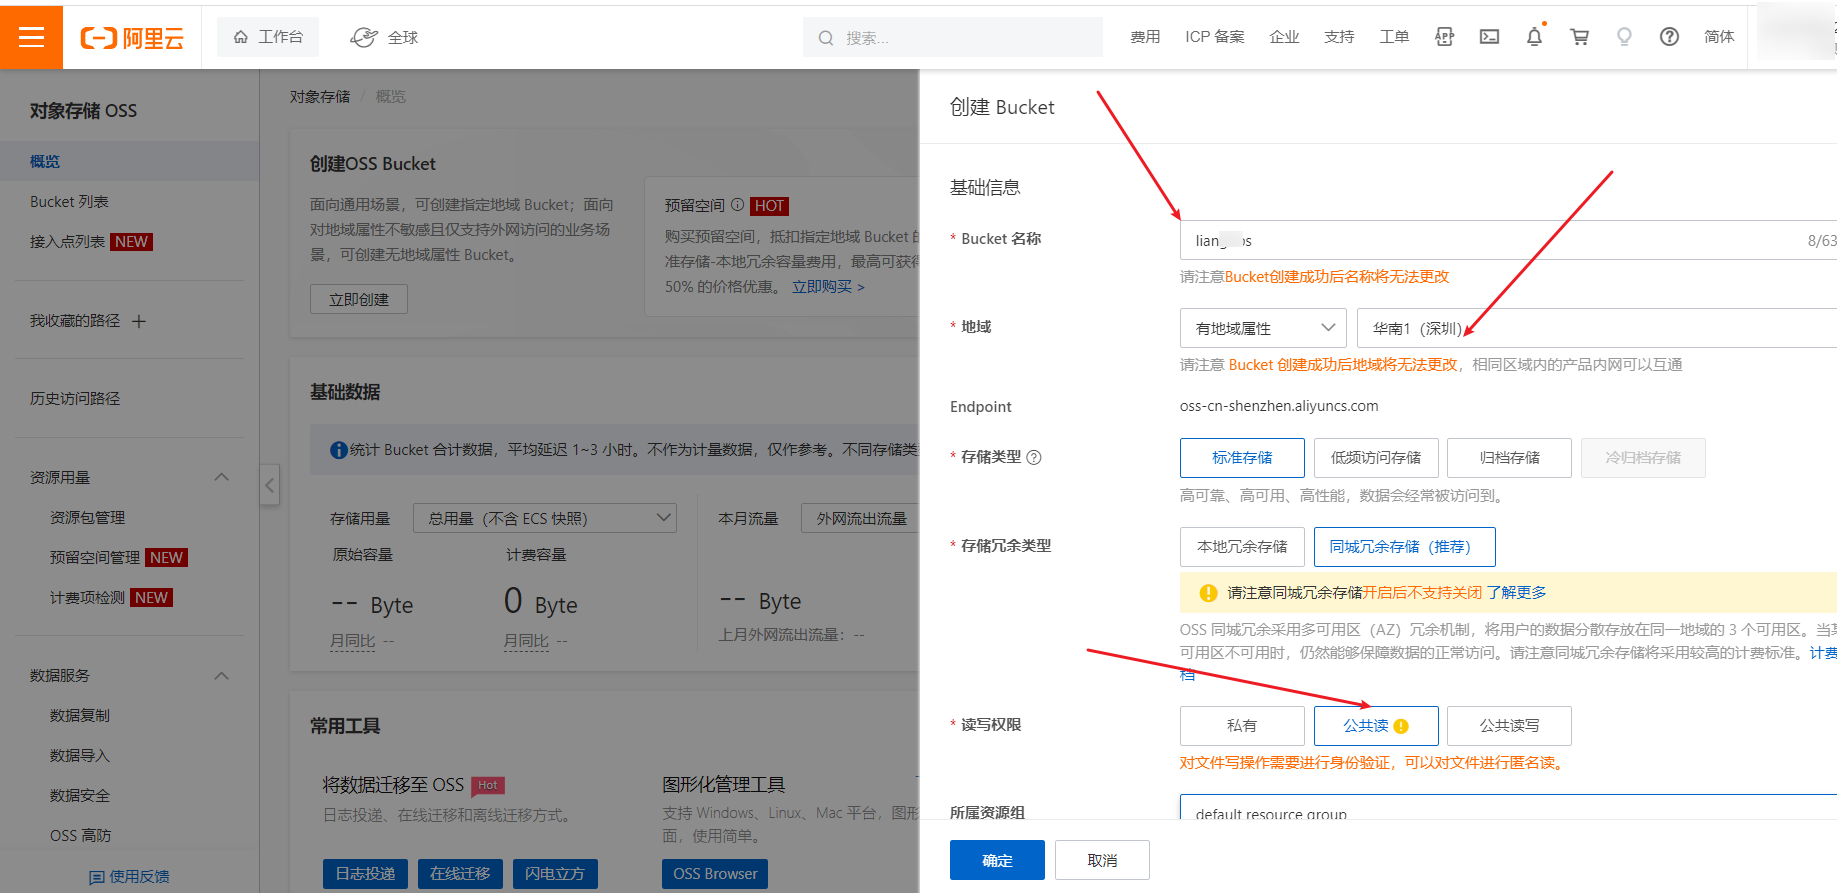This screenshot has width=1837, height=893.
Task: Open 数据复制 in sidebar
Action: [x=80, y=715]
